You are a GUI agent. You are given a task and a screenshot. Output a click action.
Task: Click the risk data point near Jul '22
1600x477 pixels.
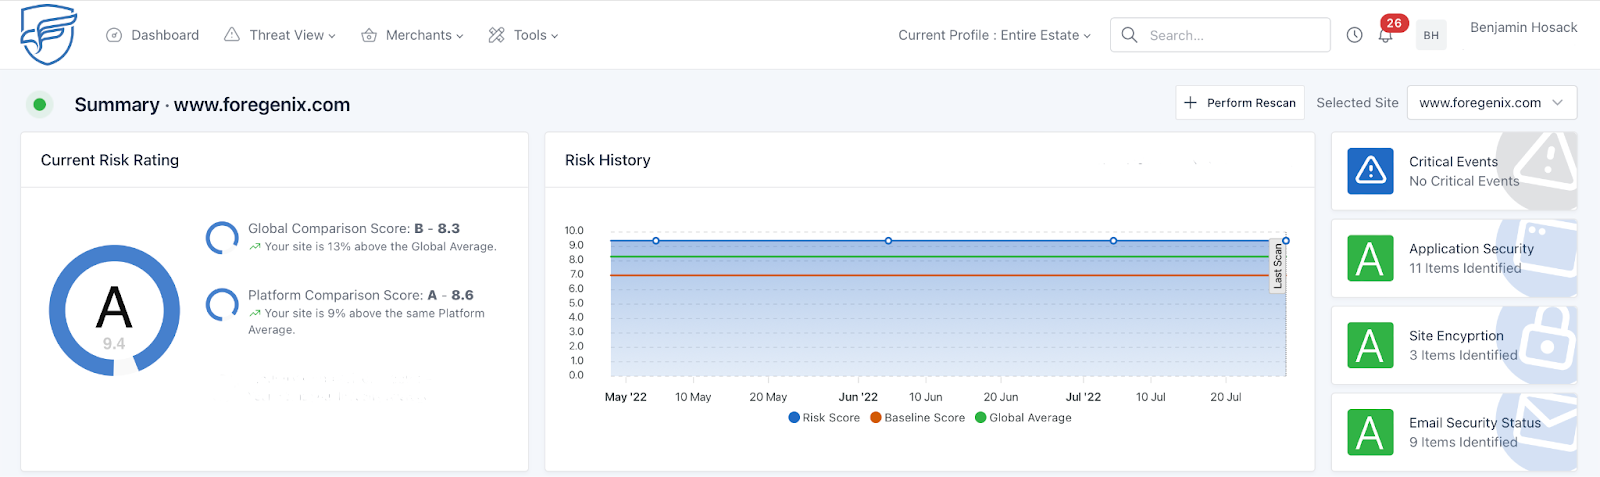pos(1113,241)
